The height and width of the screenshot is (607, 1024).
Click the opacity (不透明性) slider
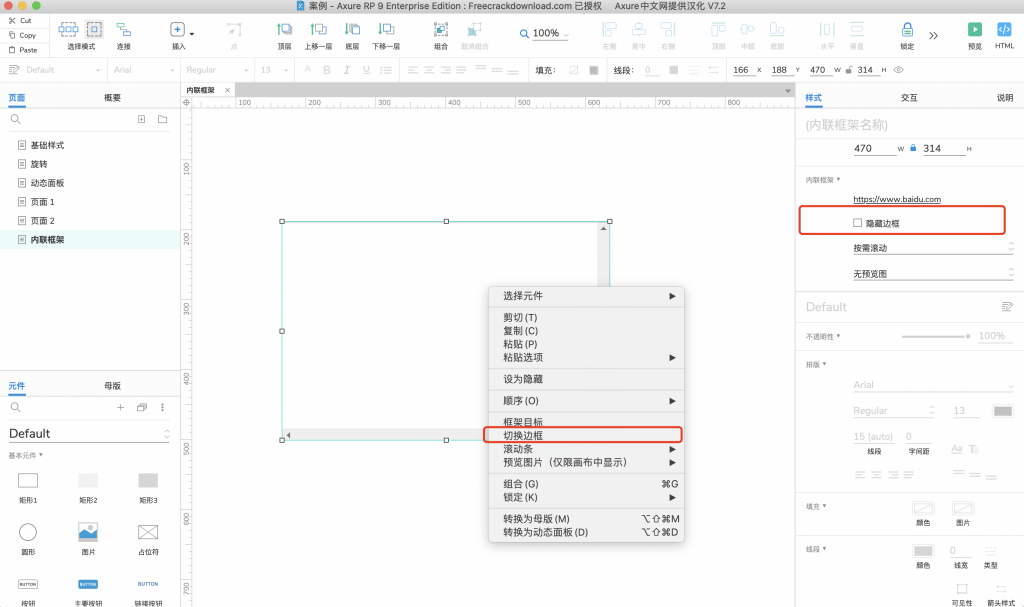tap(934, 336)
